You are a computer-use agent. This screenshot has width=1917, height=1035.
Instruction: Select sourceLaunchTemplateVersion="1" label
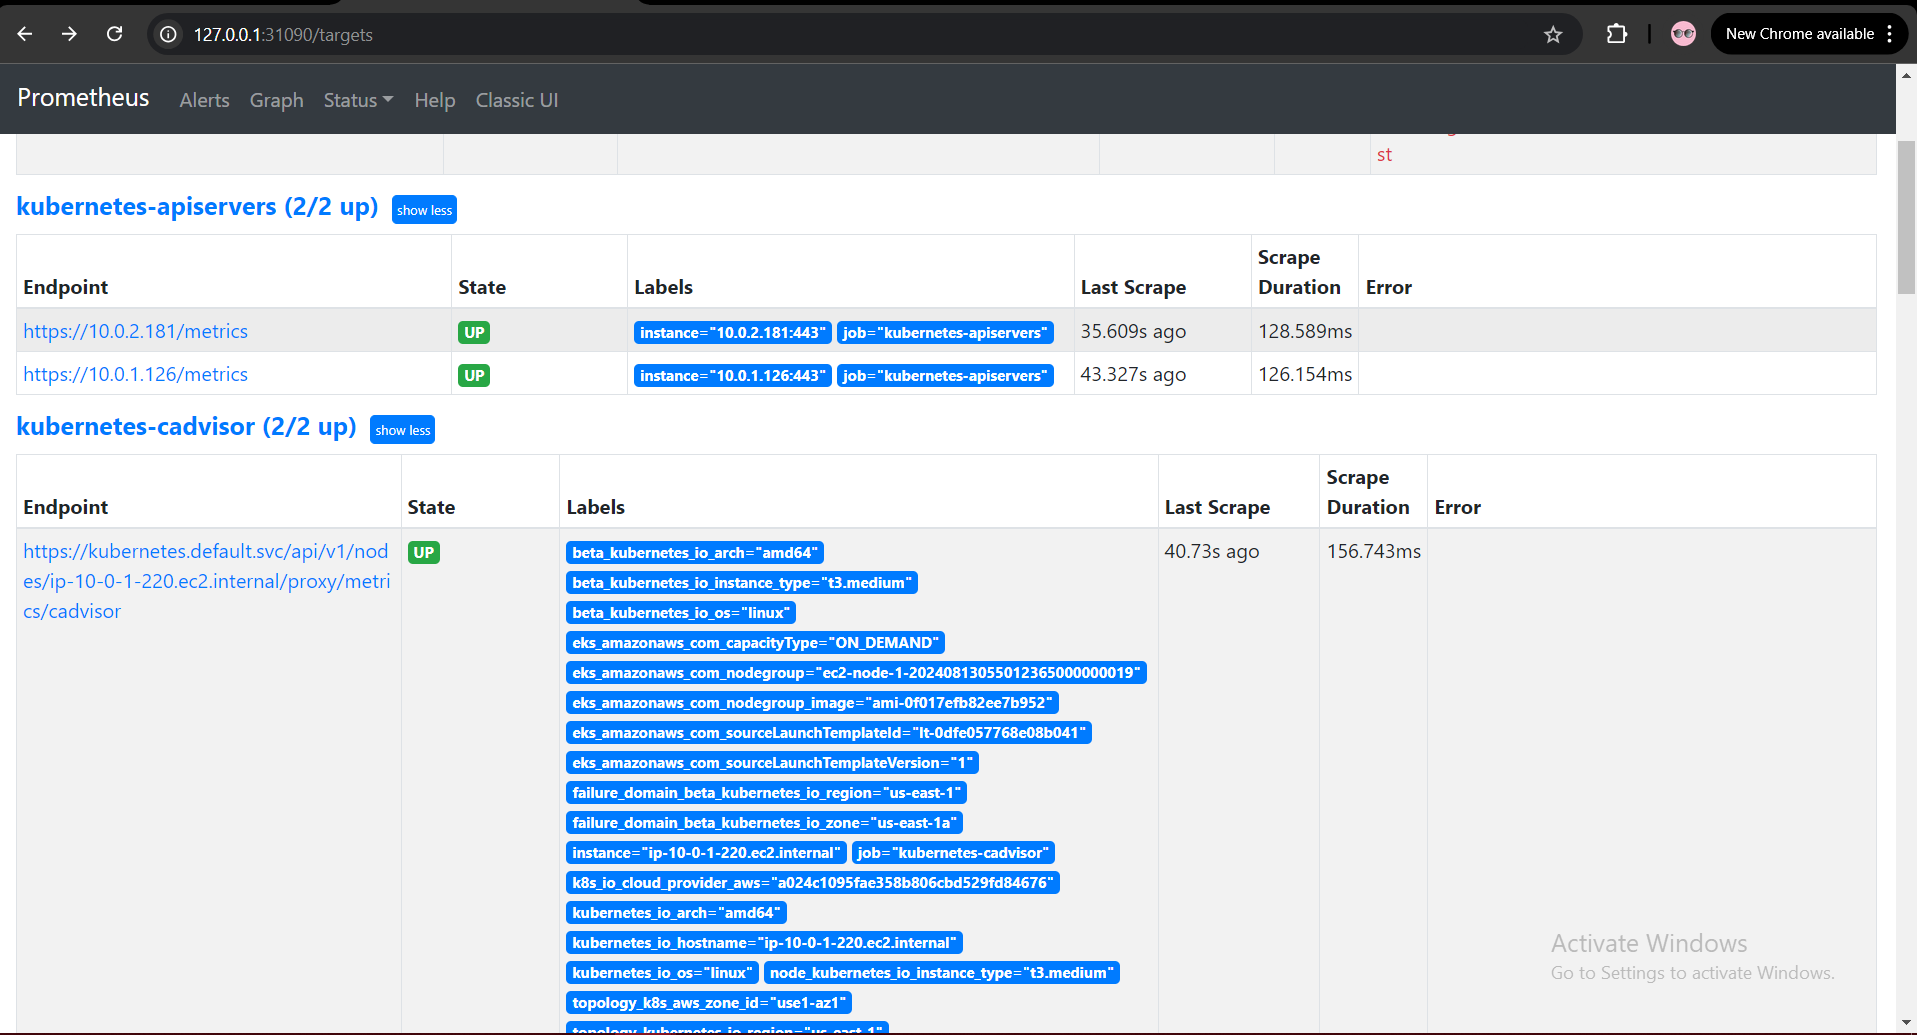click(772, 762)
